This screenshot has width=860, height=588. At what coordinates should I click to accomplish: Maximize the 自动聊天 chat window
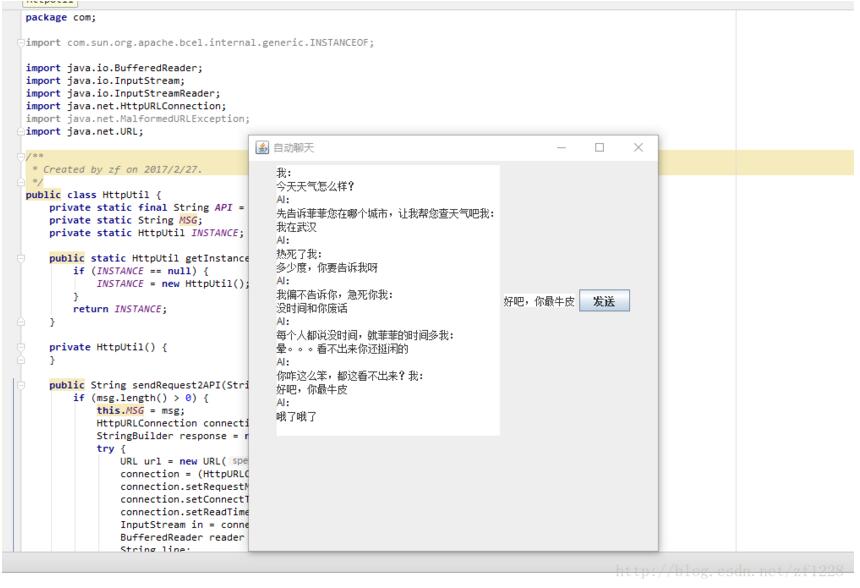tap(599, 147)
